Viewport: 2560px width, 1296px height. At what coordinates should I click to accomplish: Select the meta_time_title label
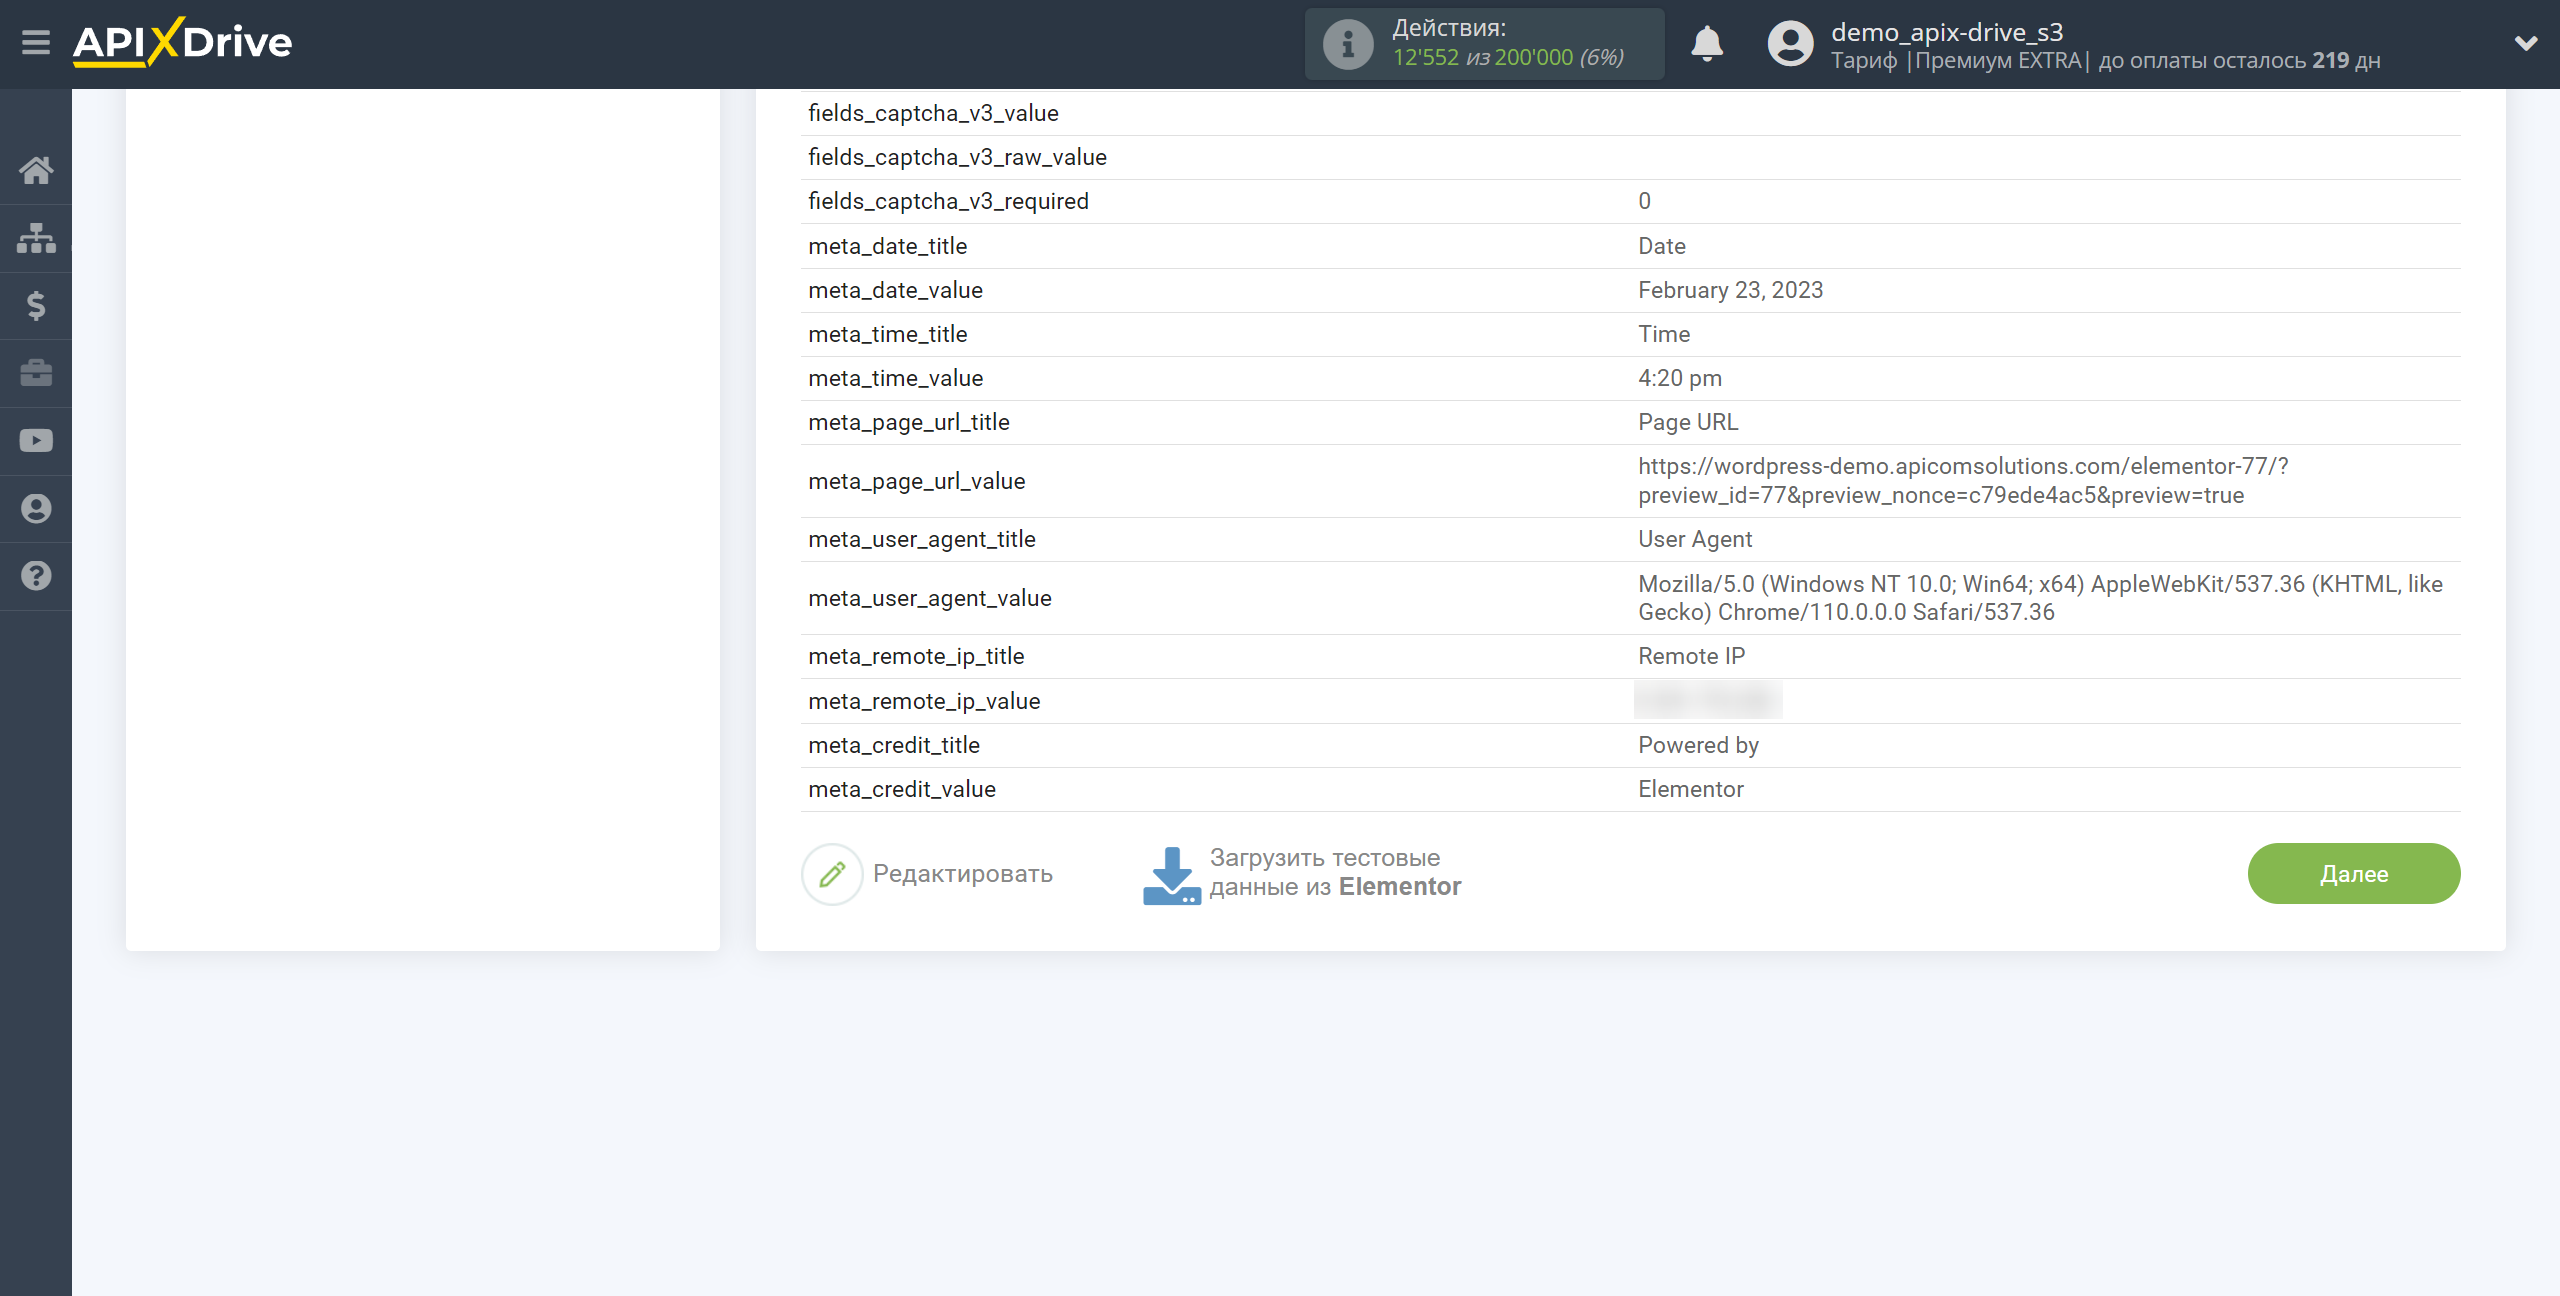887,334
